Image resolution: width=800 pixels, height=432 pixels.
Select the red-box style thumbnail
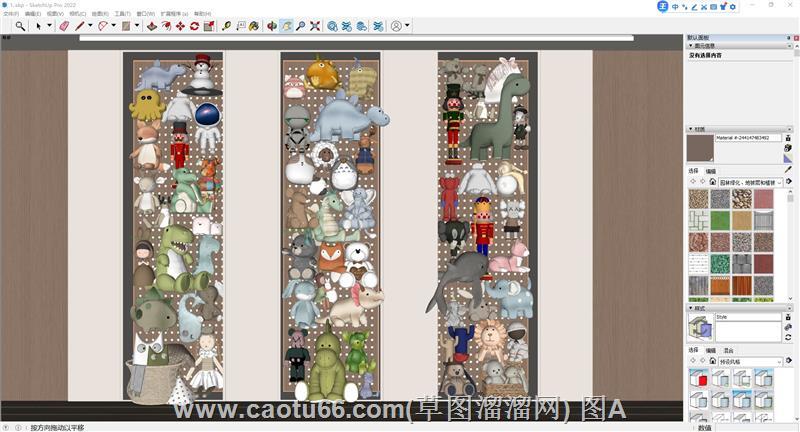[x=698, y=379]
